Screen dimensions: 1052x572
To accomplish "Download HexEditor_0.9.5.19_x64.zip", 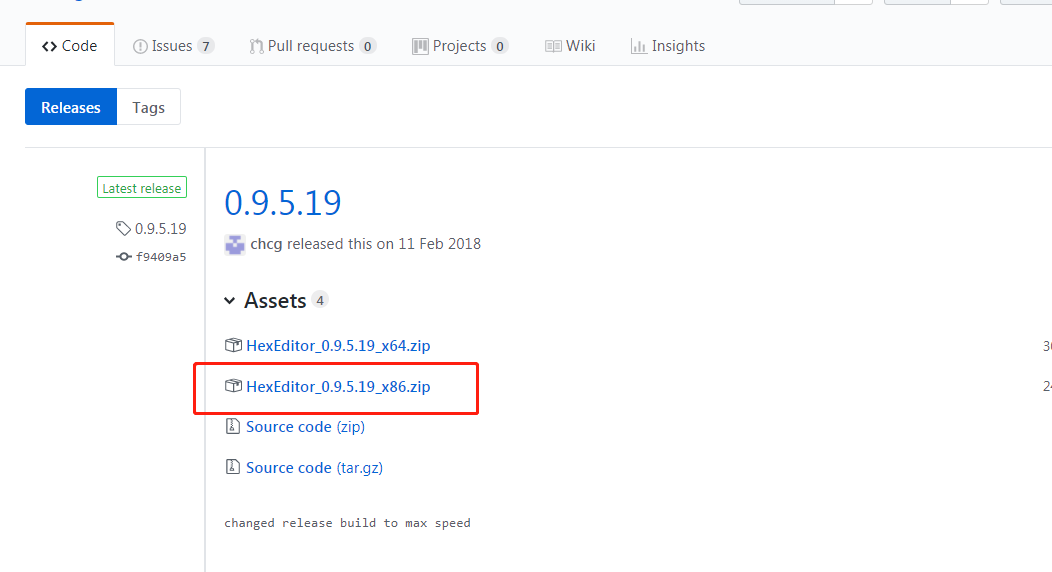I will 338,346.
